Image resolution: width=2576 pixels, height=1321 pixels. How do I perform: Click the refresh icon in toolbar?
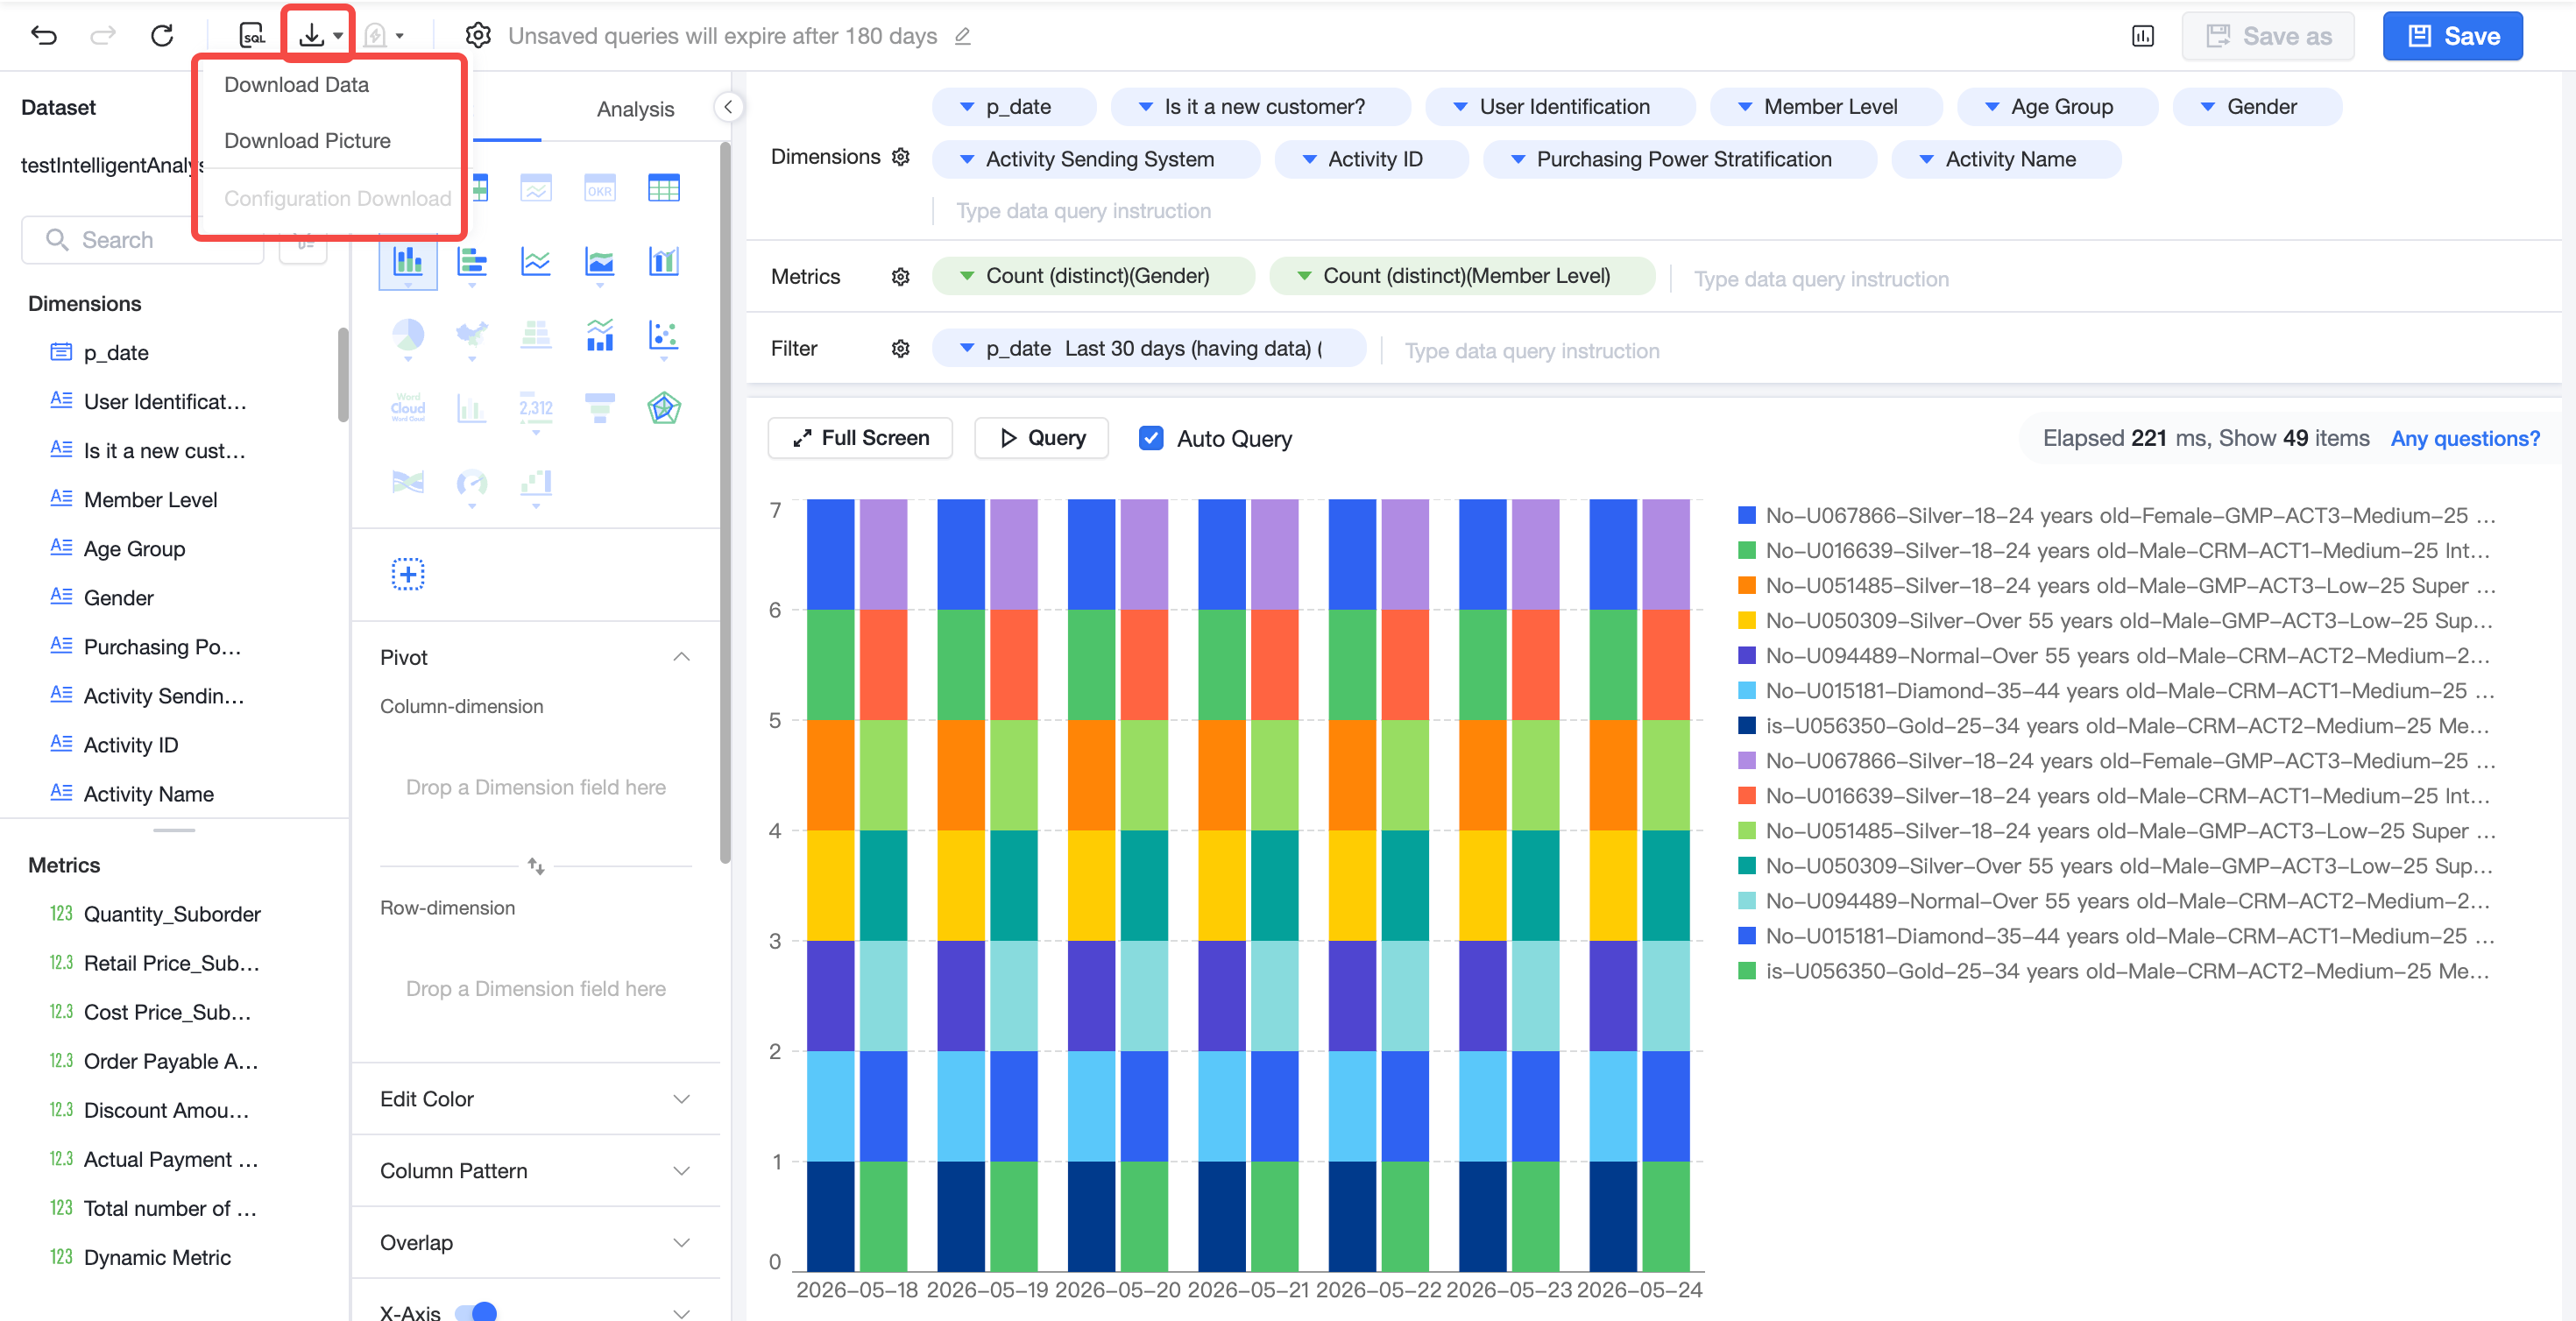click(162, 36)
